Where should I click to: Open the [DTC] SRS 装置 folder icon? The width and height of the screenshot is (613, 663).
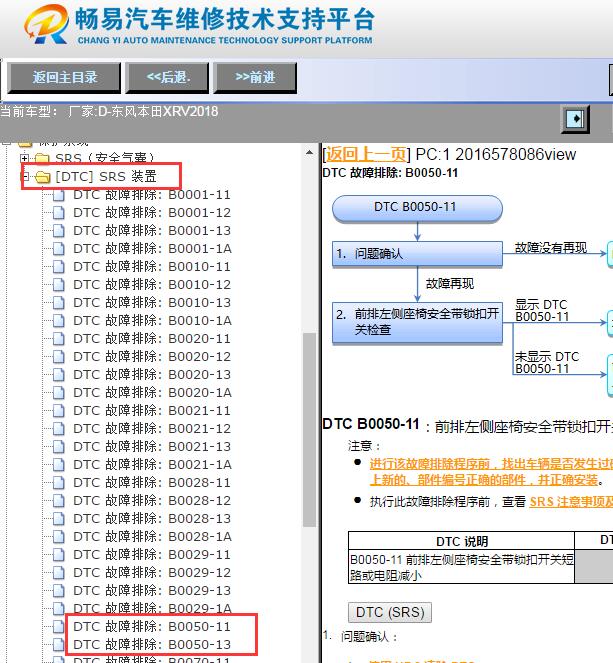click(43, 177)
